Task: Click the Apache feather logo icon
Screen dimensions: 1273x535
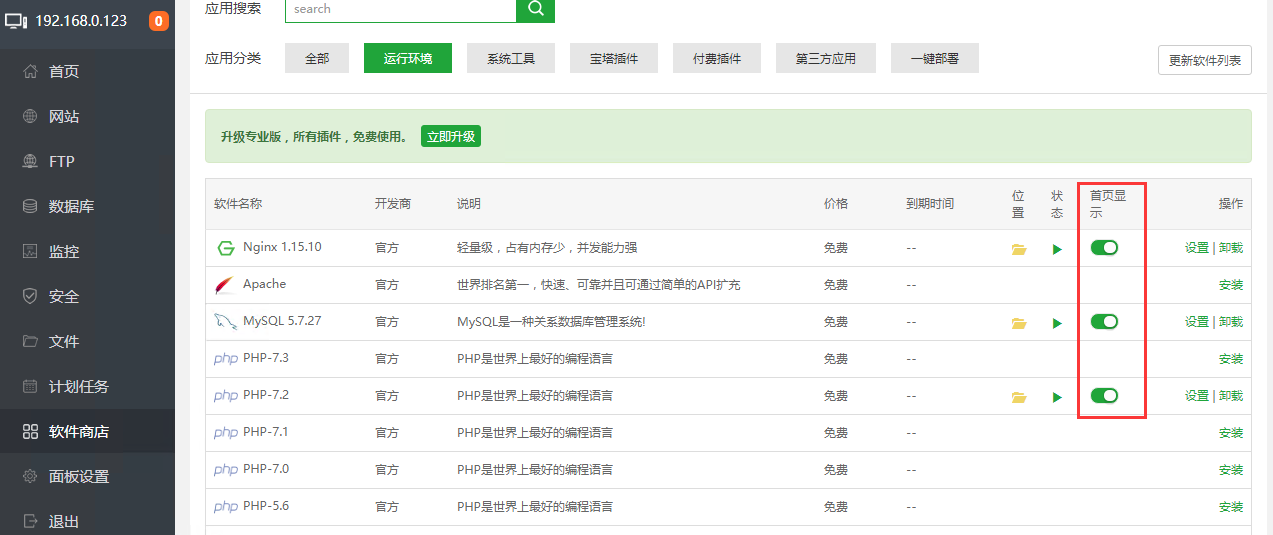Action: point(225,285)
